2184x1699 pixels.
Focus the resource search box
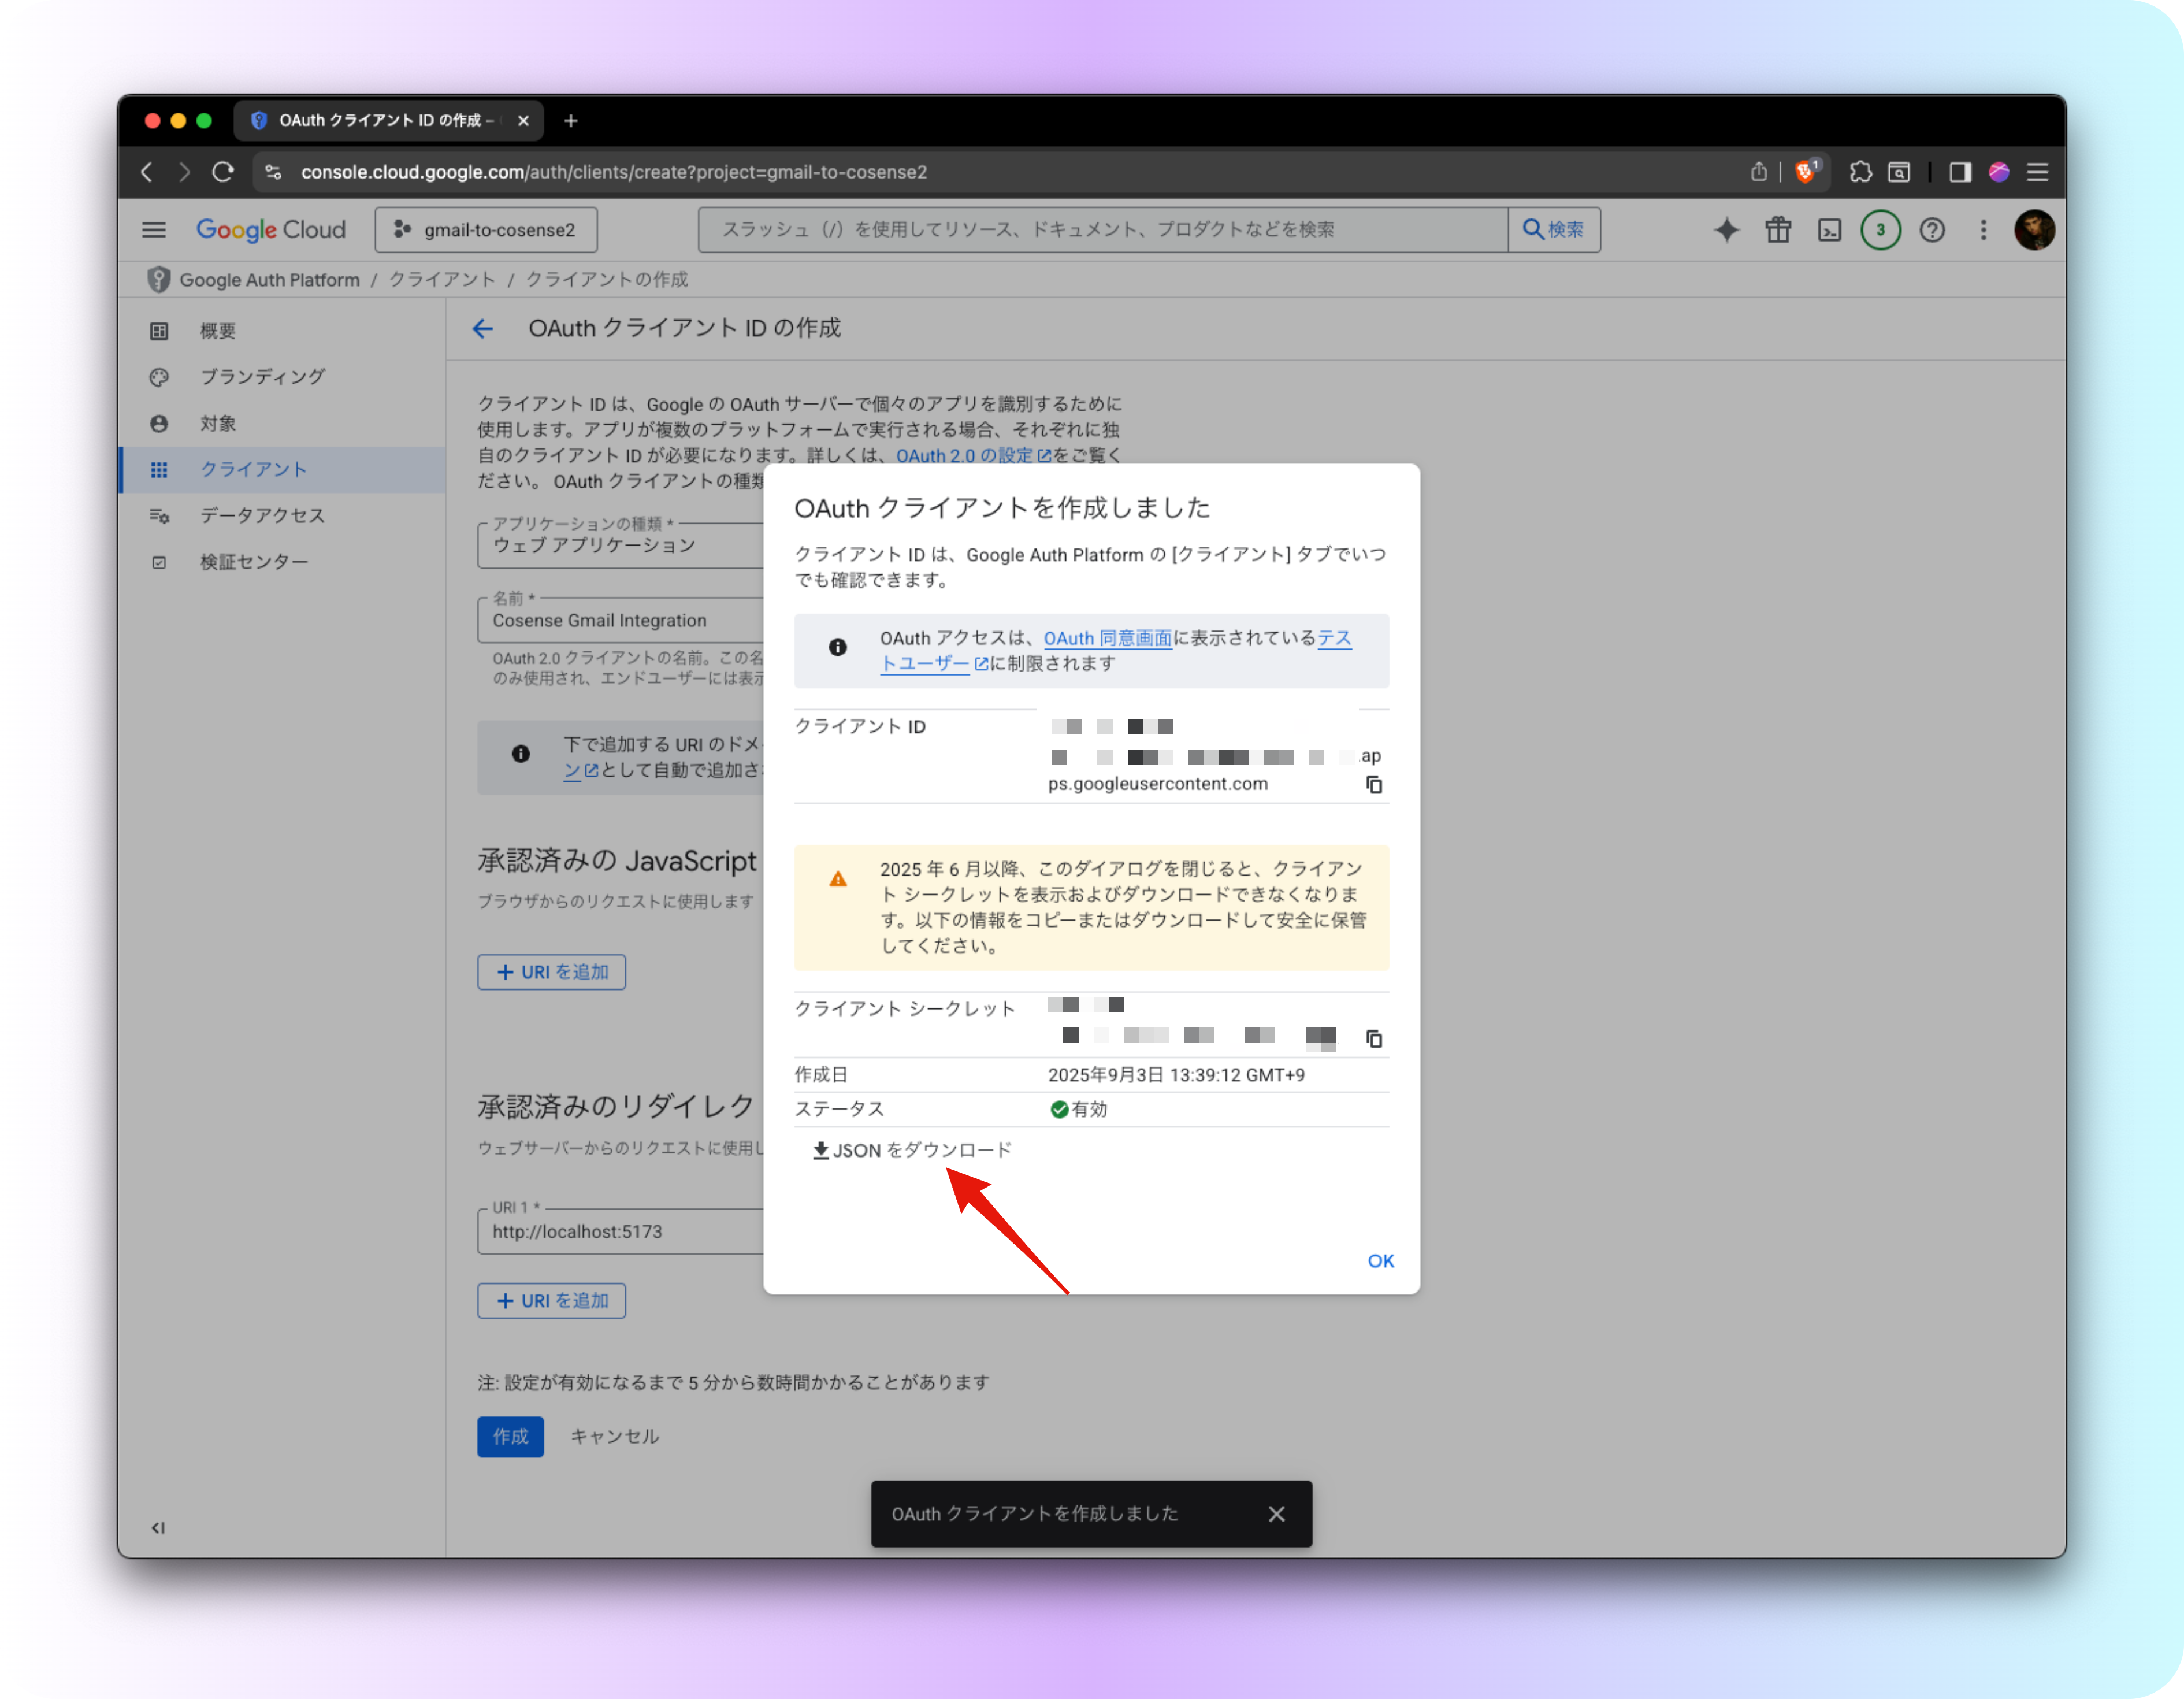click(1103, 230)
